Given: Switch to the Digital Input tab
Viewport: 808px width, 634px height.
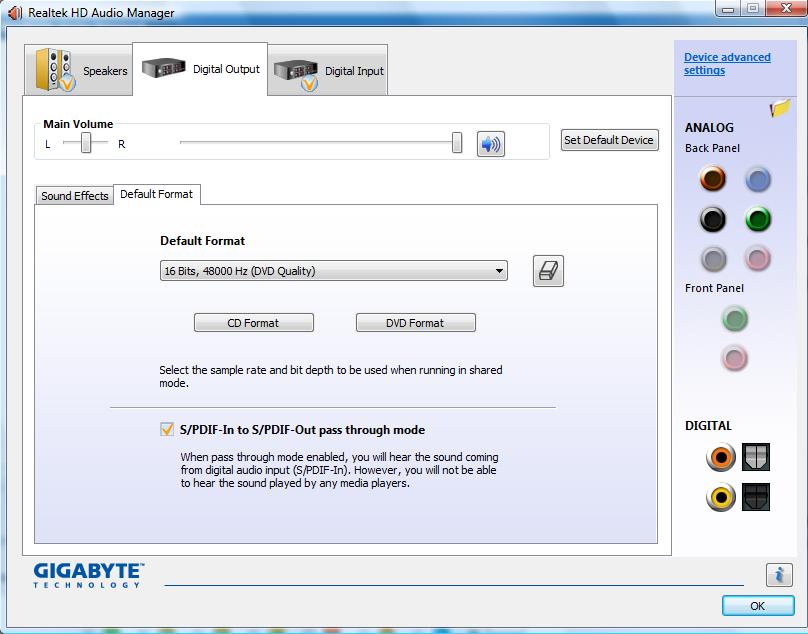Looking at the screenshot, I should (328, 71).
